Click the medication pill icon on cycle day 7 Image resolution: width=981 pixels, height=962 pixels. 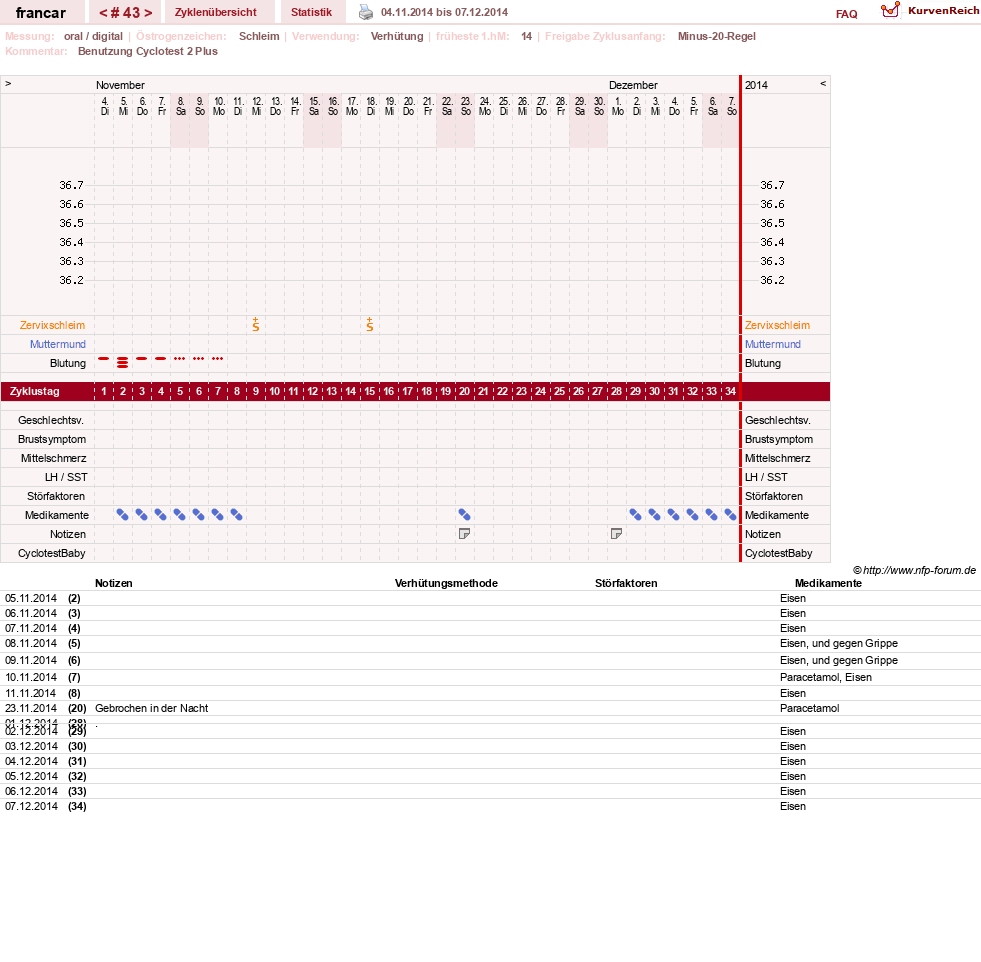pos(217,515)
